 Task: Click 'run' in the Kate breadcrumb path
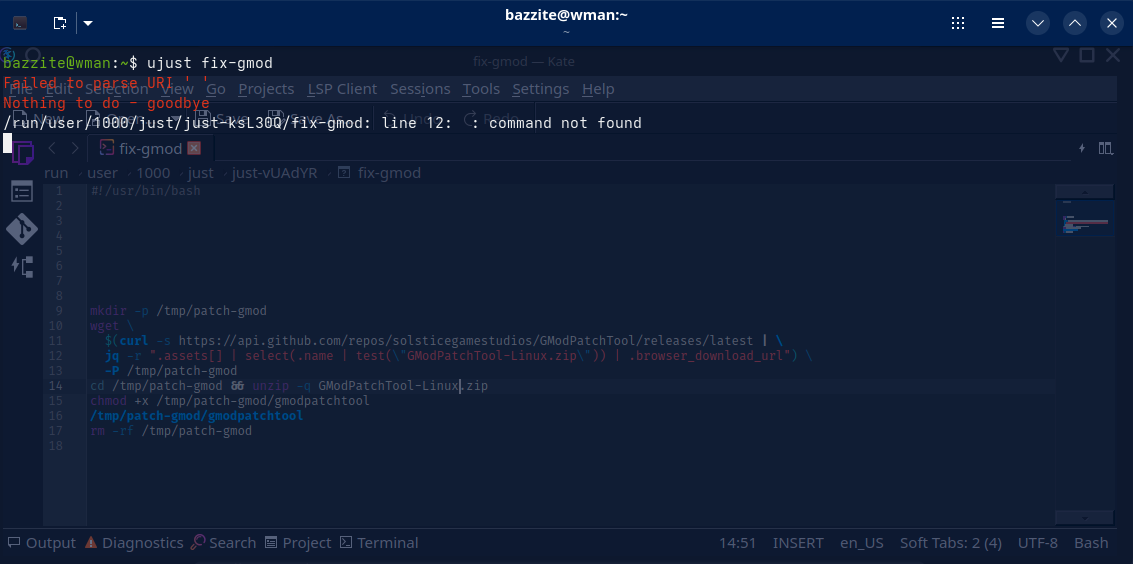(56, 173)
